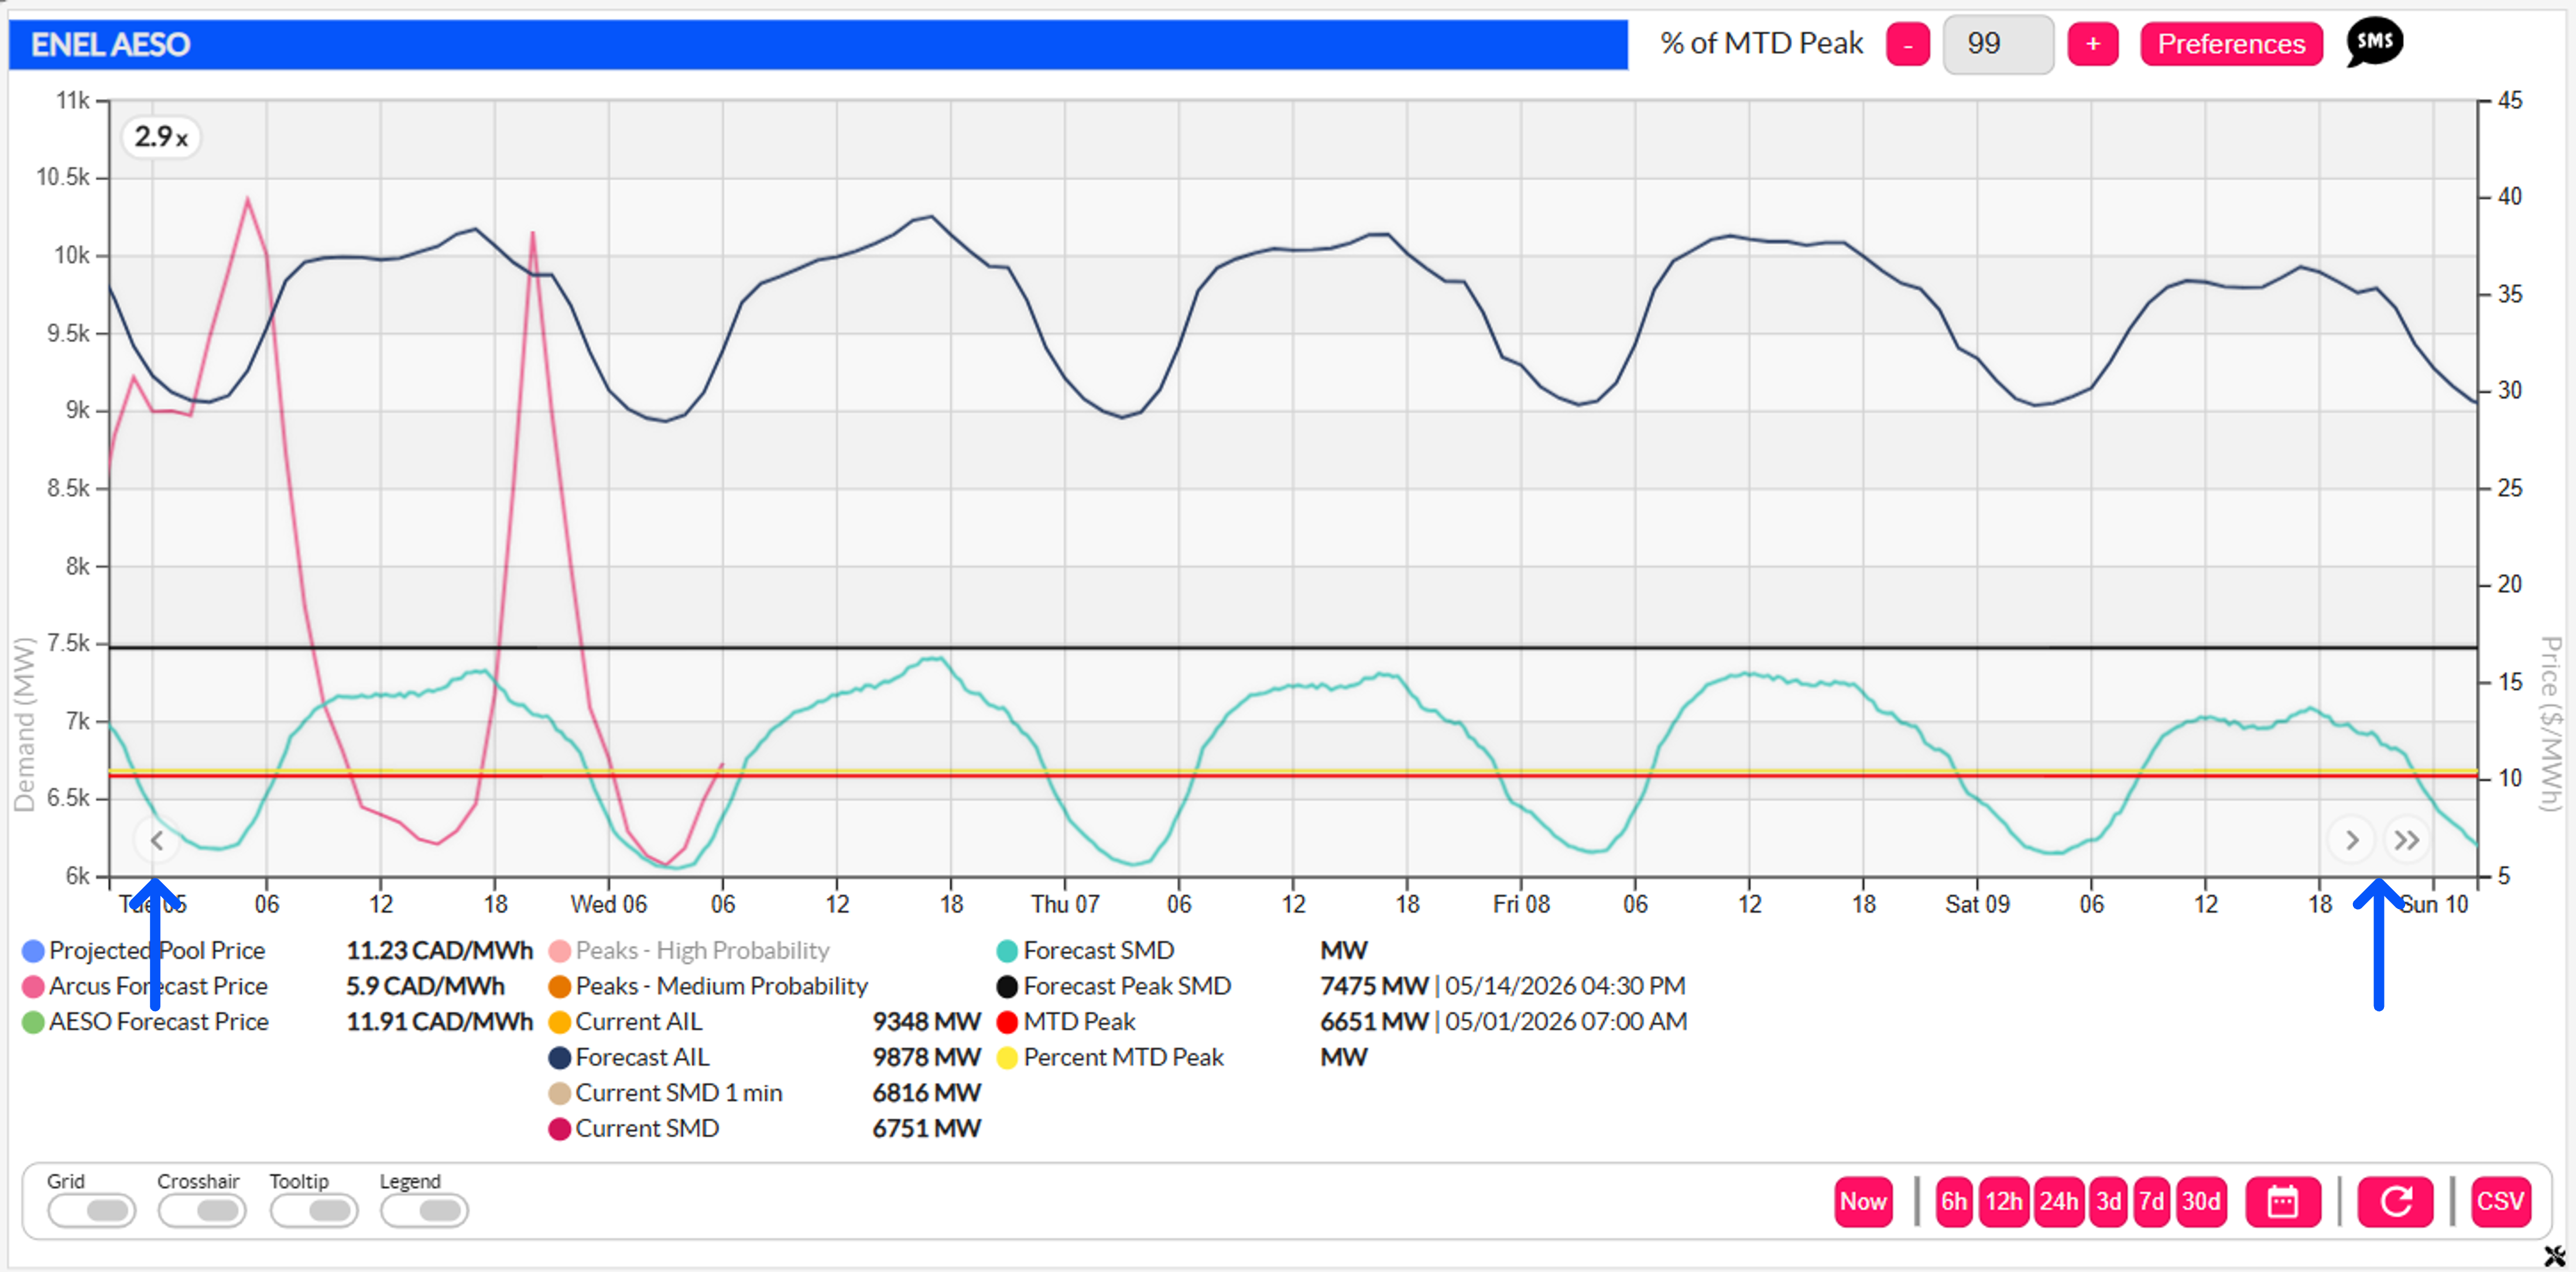Click the Forecast AIL legend color dot
This screenshot has width=2576, height=1272.
pyautogui.click(x=560, y=1057)
